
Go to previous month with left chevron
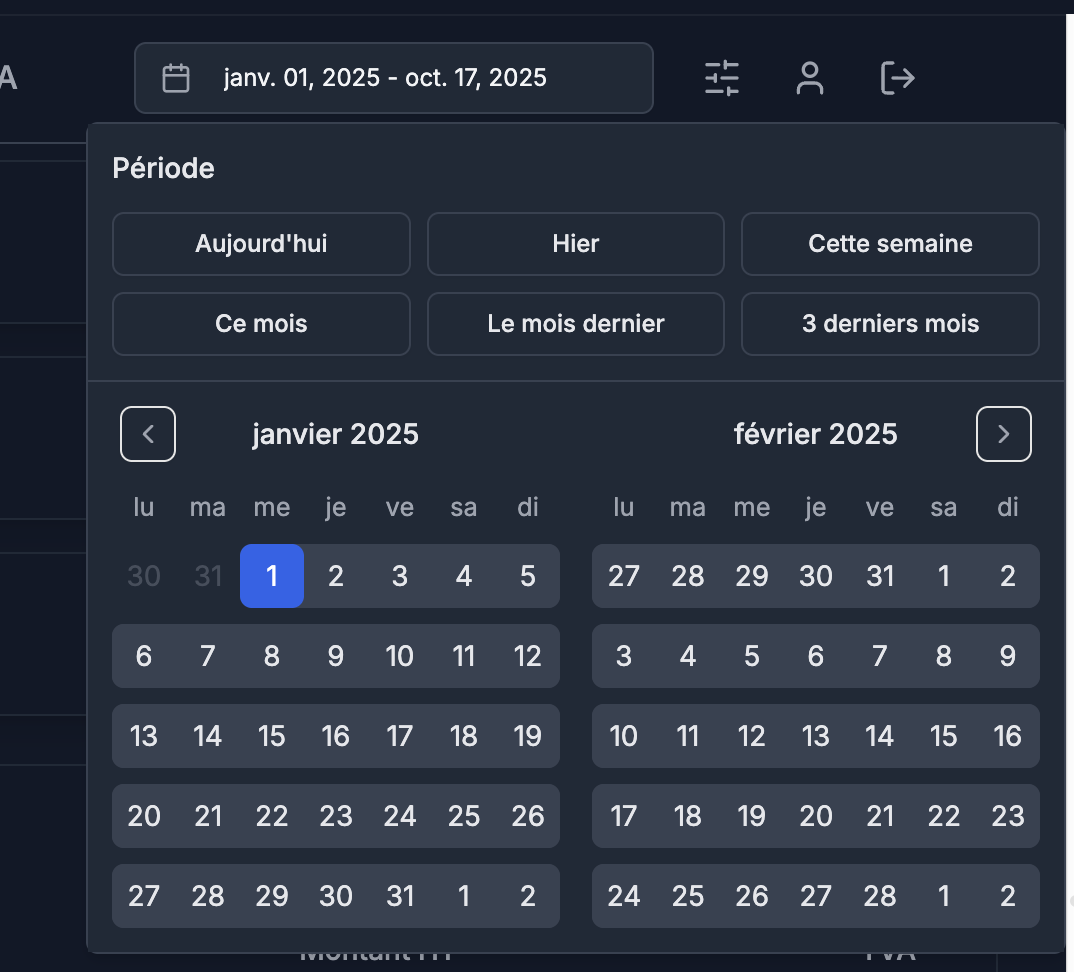pyautogui.click(x=148, y=434)
